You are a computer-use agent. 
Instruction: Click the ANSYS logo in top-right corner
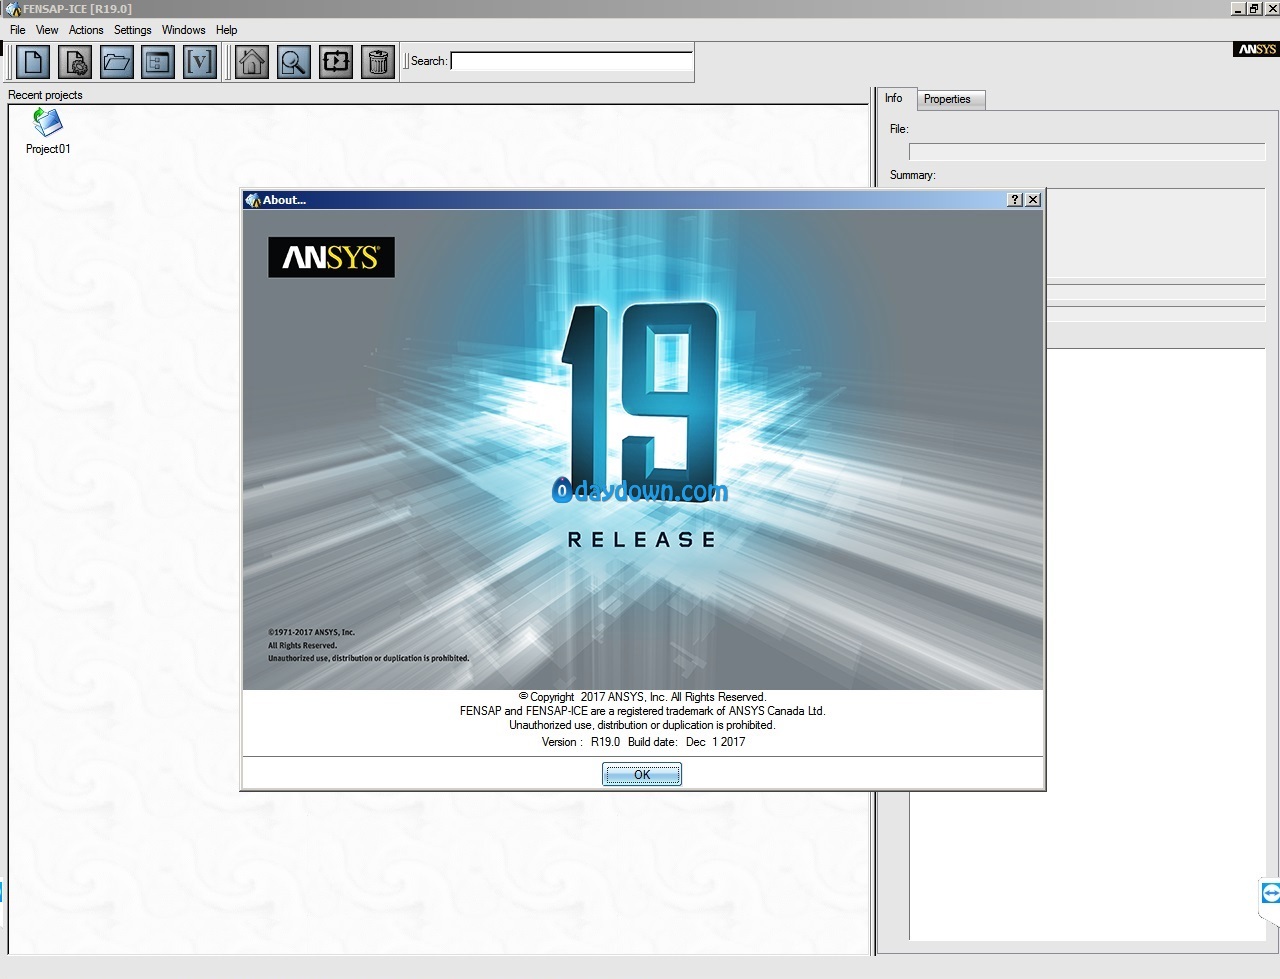tap(1256, 49)
